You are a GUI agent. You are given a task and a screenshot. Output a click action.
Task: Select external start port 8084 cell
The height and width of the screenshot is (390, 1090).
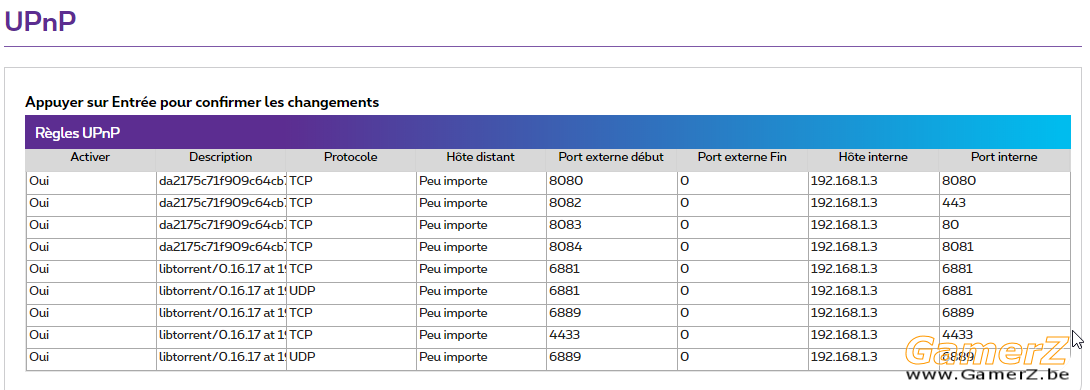pos(611,247)
